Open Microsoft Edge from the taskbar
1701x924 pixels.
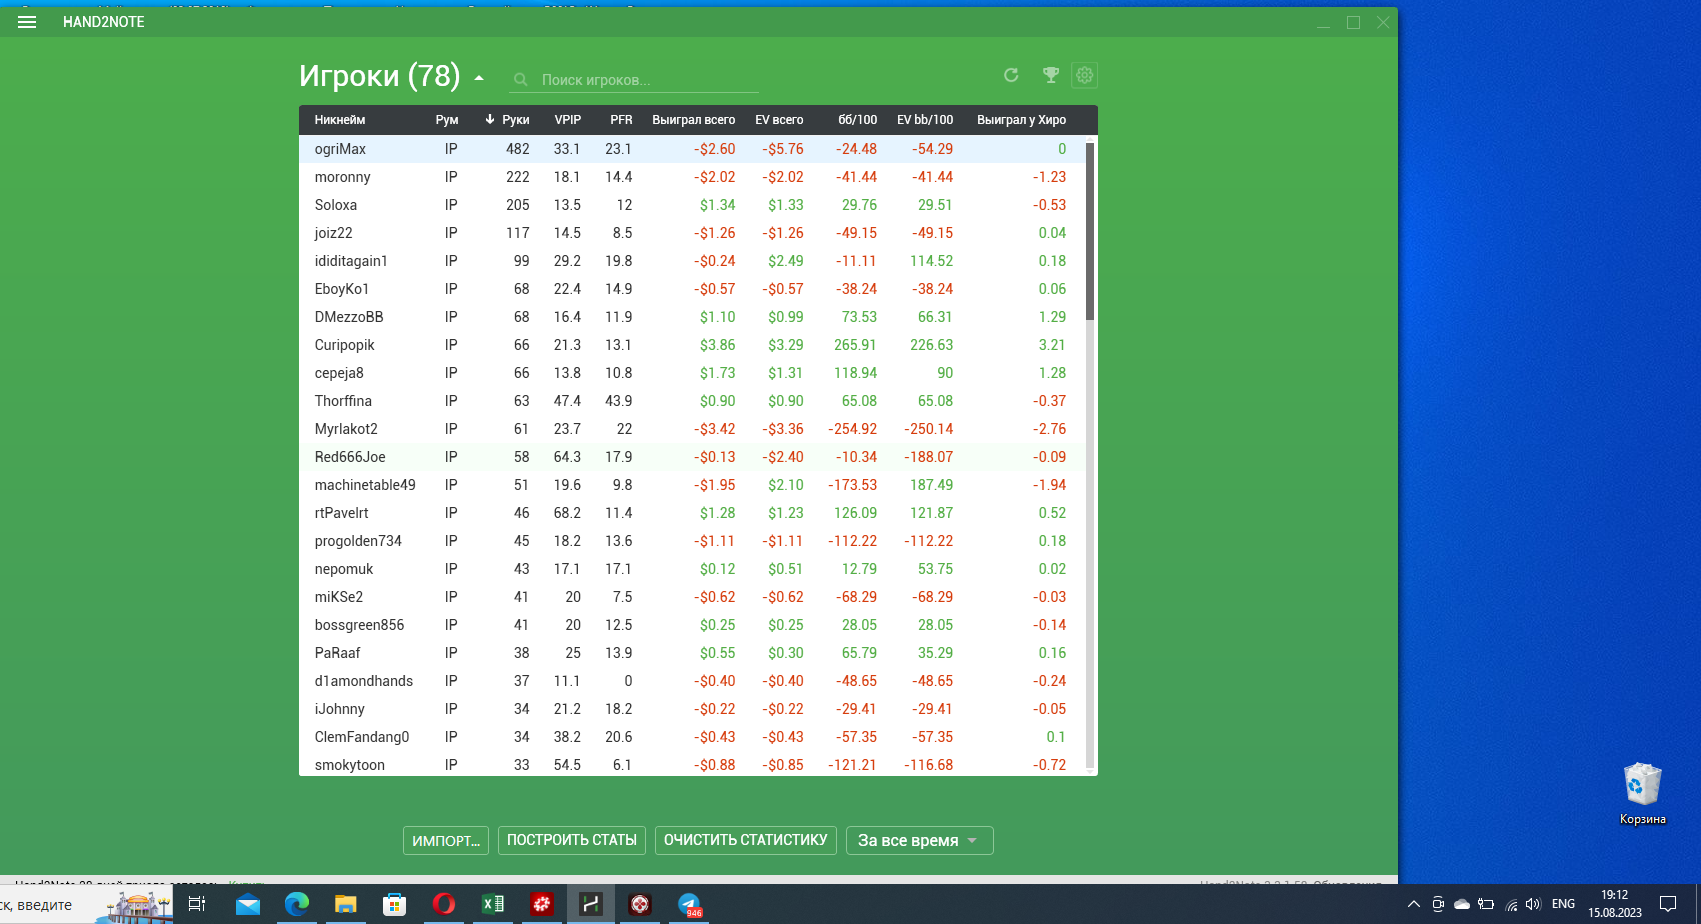pyautogui.click(x=297, y=904)
